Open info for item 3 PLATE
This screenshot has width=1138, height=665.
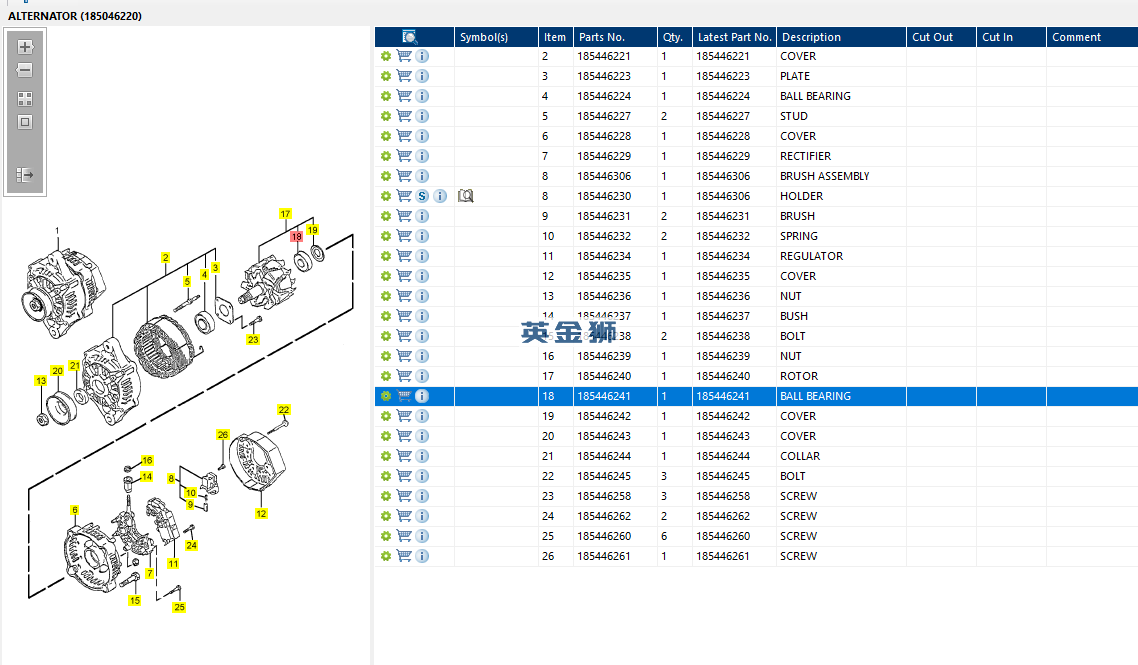[x=422, y=76]
